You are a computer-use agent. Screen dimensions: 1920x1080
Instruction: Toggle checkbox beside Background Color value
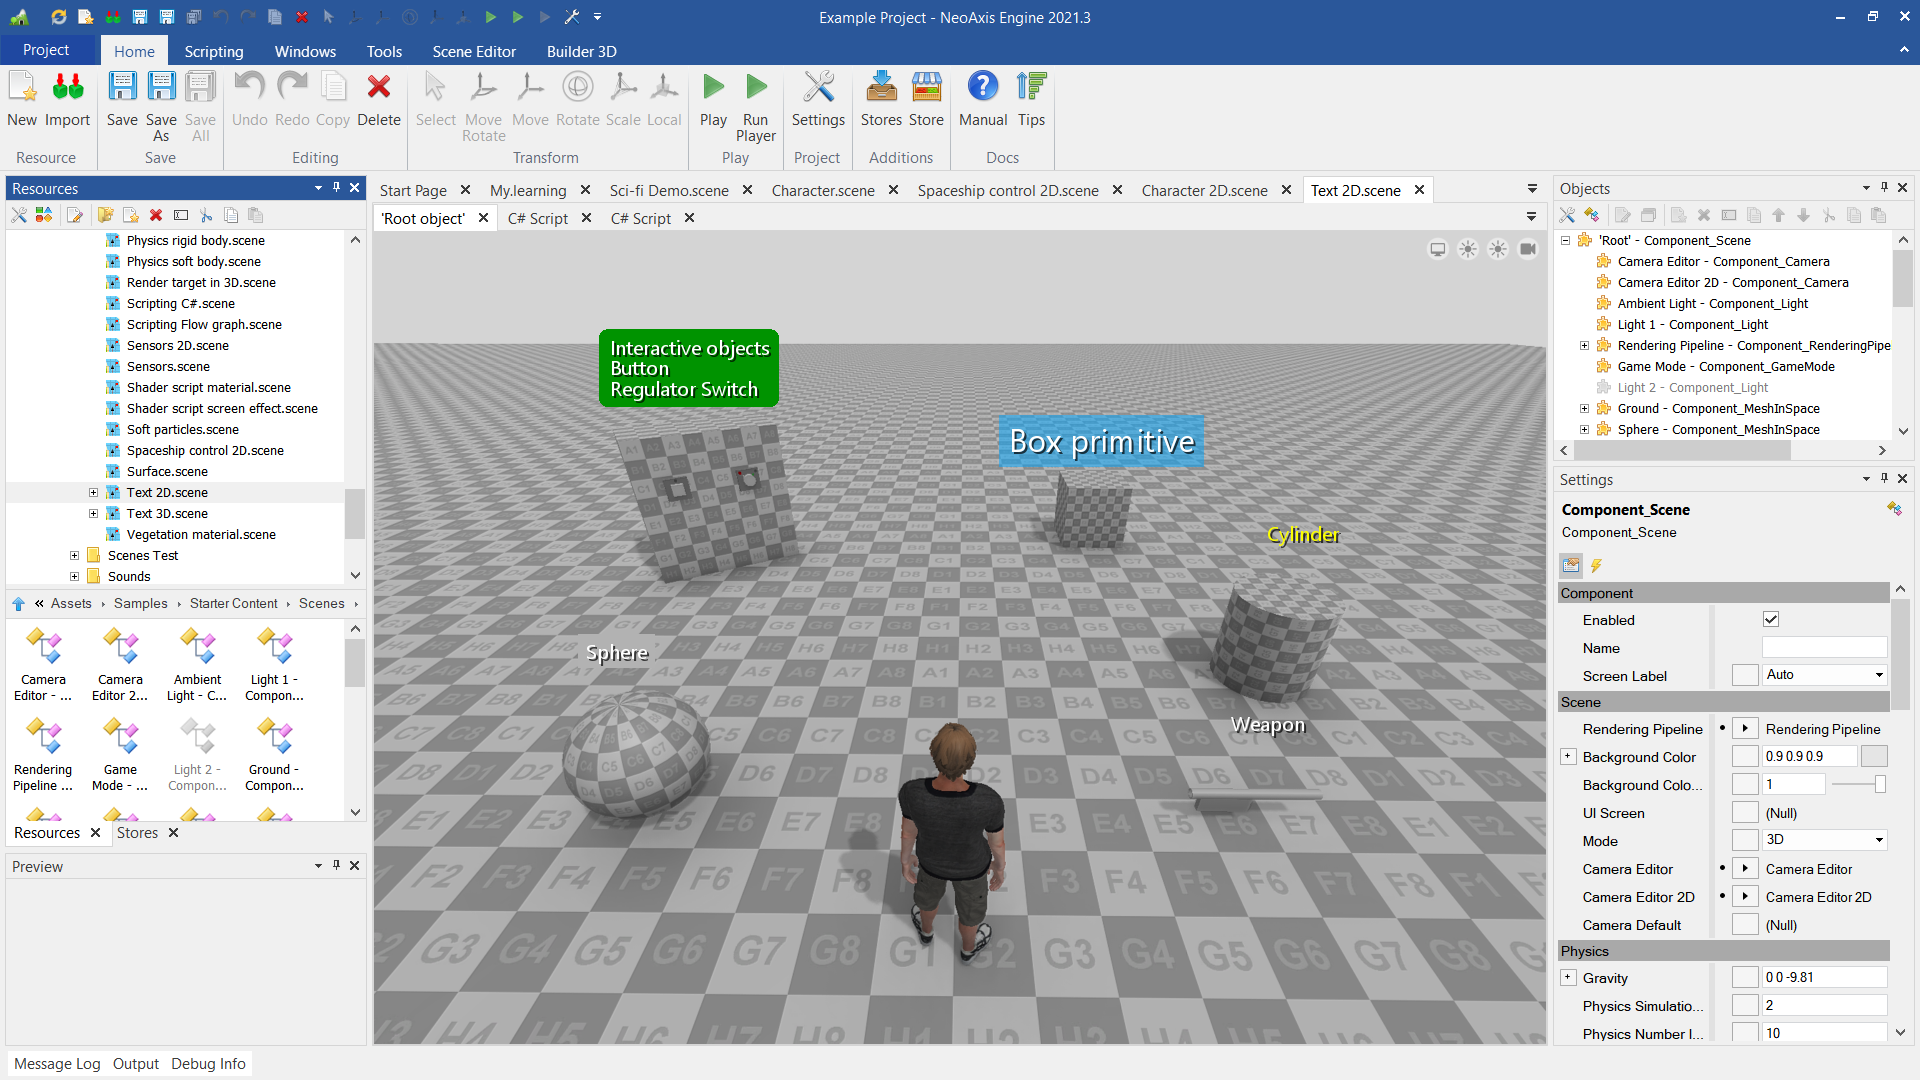coord(1745,757)
